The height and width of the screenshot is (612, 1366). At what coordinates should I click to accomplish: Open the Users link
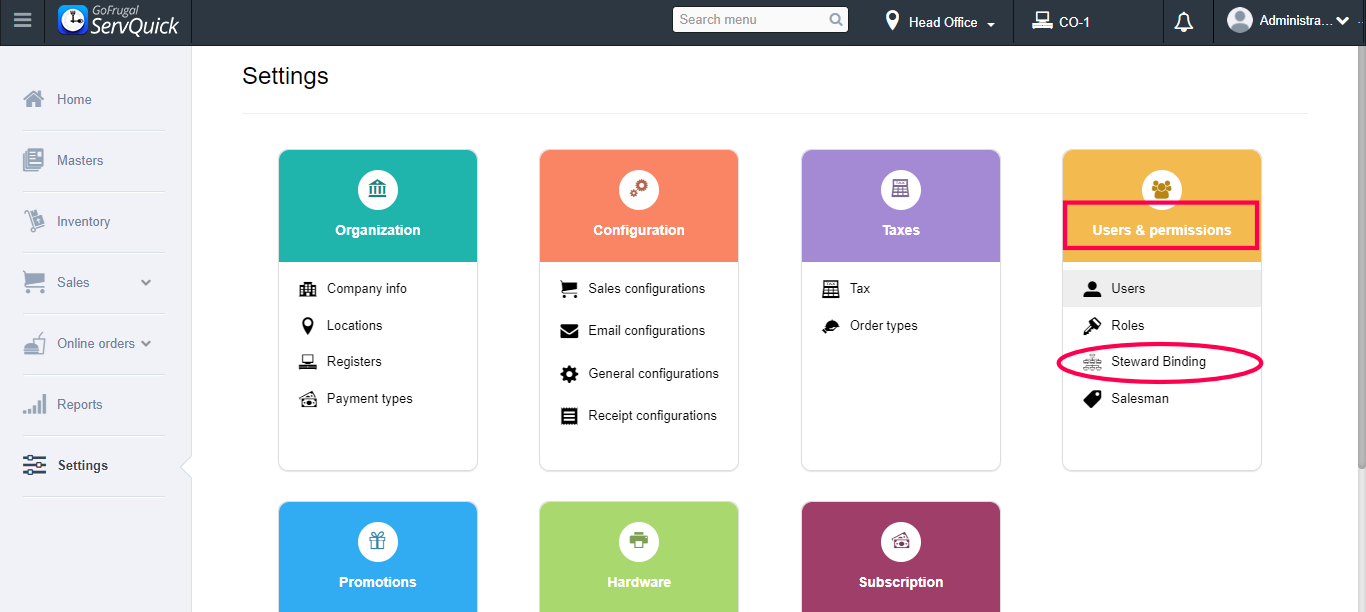[1128, 289]
